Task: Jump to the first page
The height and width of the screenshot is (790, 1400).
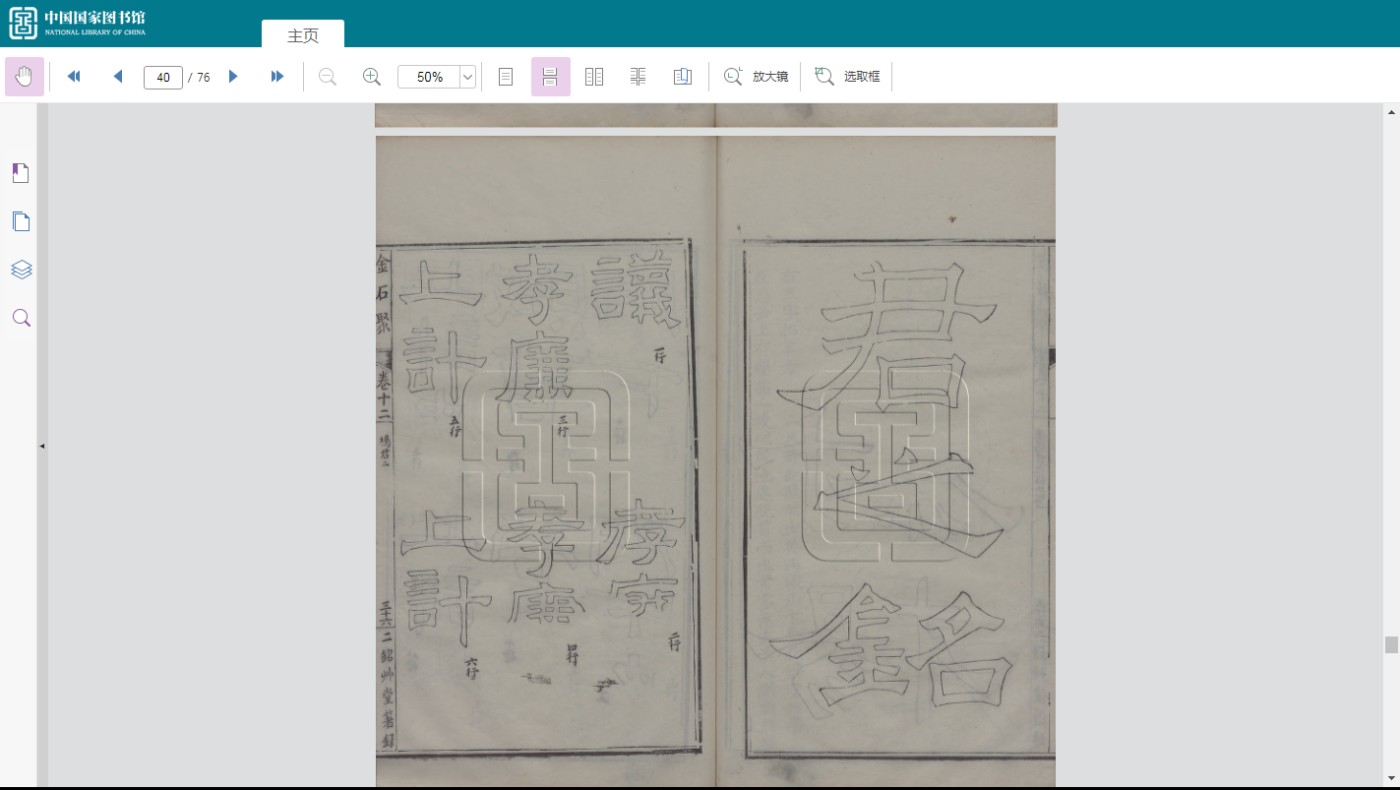Action: point(73,77)
